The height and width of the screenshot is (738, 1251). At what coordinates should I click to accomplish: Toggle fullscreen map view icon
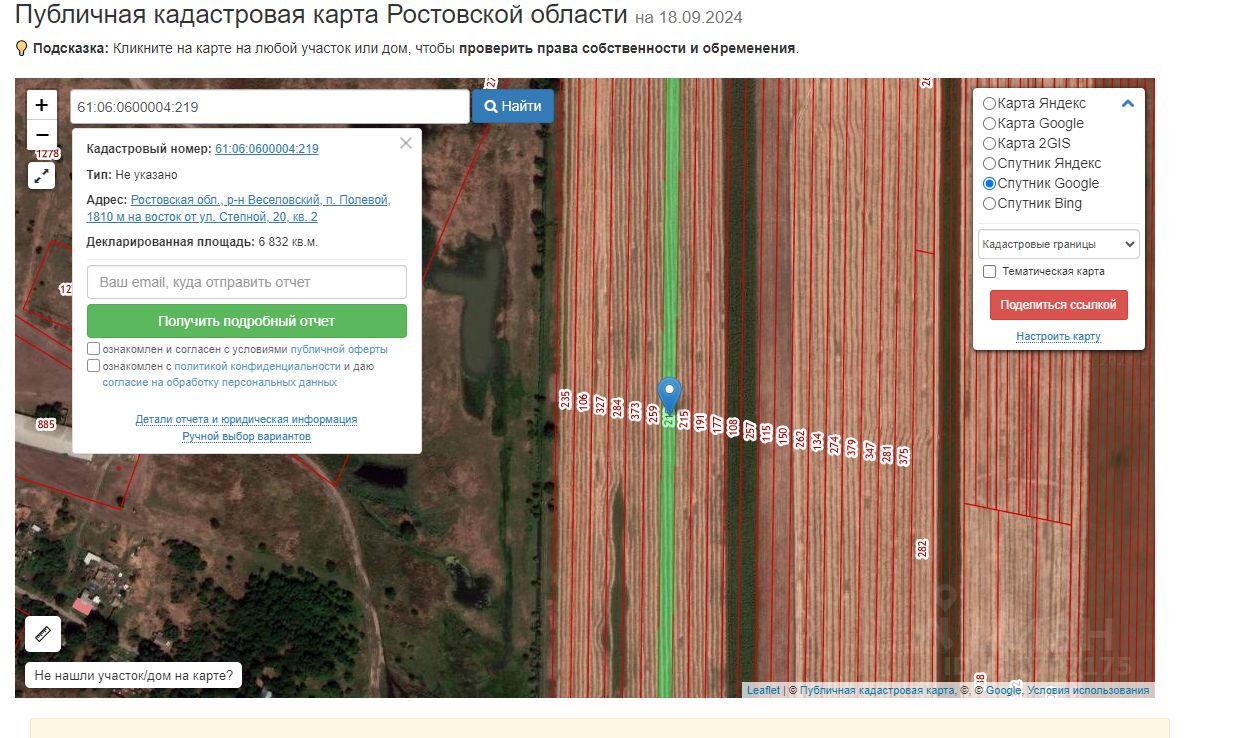(41, 176)
